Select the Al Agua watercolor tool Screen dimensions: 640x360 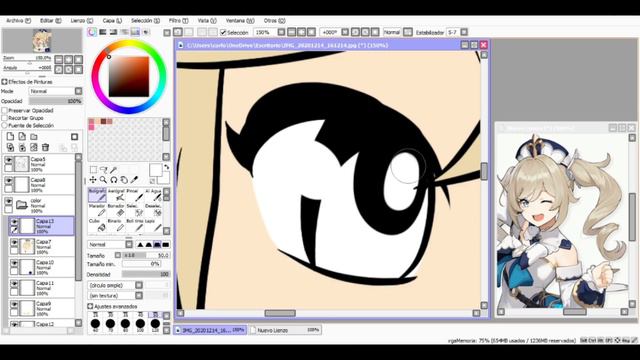tap(153, 195)
